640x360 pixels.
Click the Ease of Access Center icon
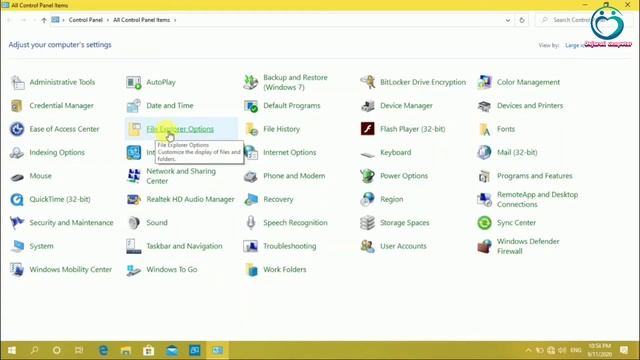[17, 129]
